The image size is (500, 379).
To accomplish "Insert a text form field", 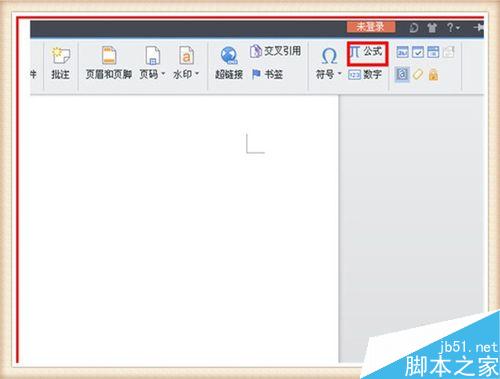I will 403,52.
